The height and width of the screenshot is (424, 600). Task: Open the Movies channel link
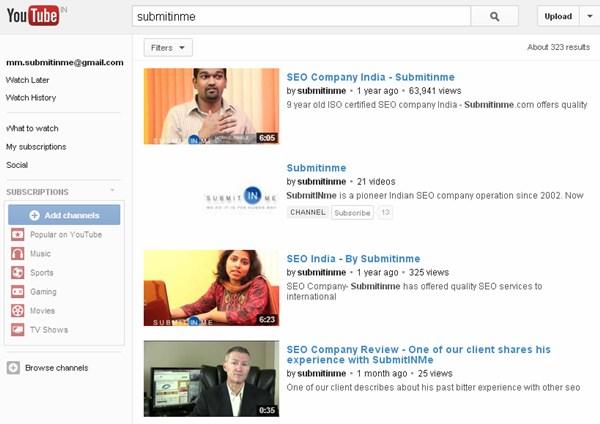click(42, 311)
